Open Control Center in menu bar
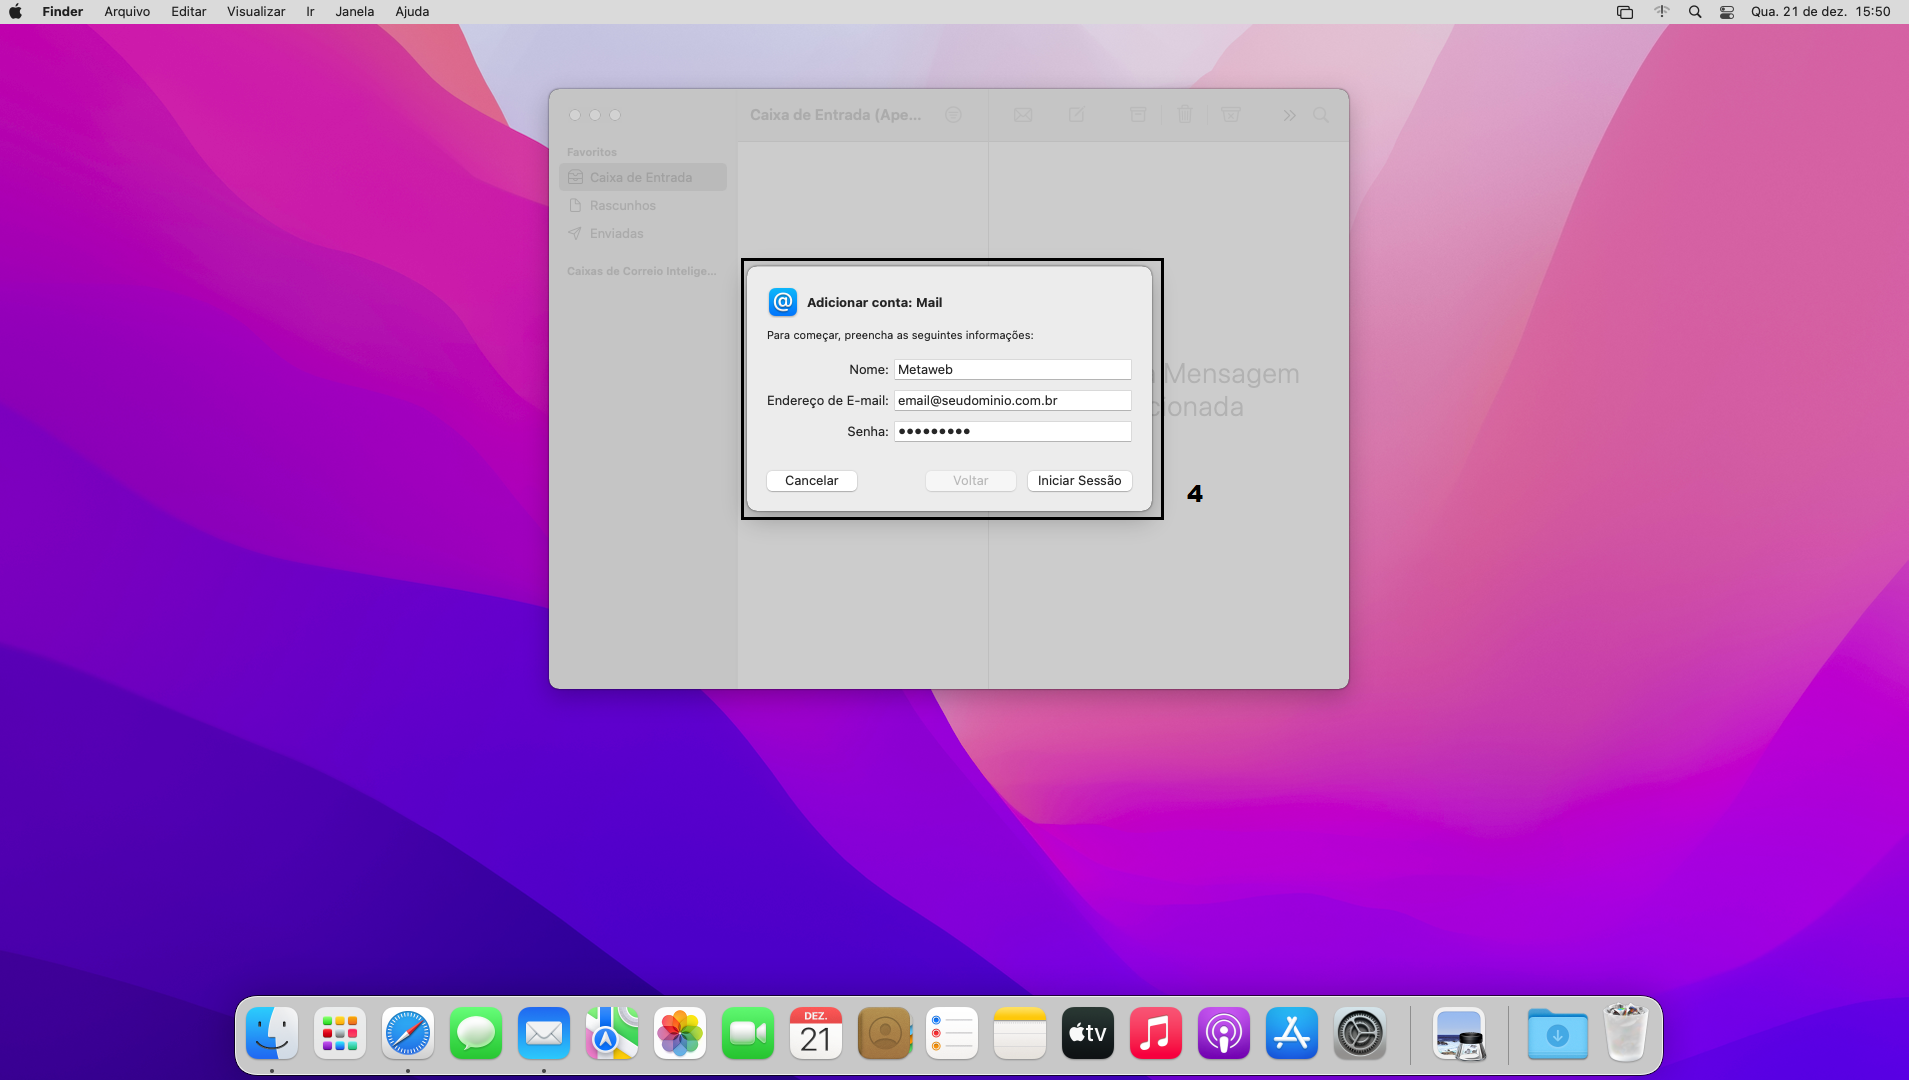1909x1080 pixels. point(1727,12)
